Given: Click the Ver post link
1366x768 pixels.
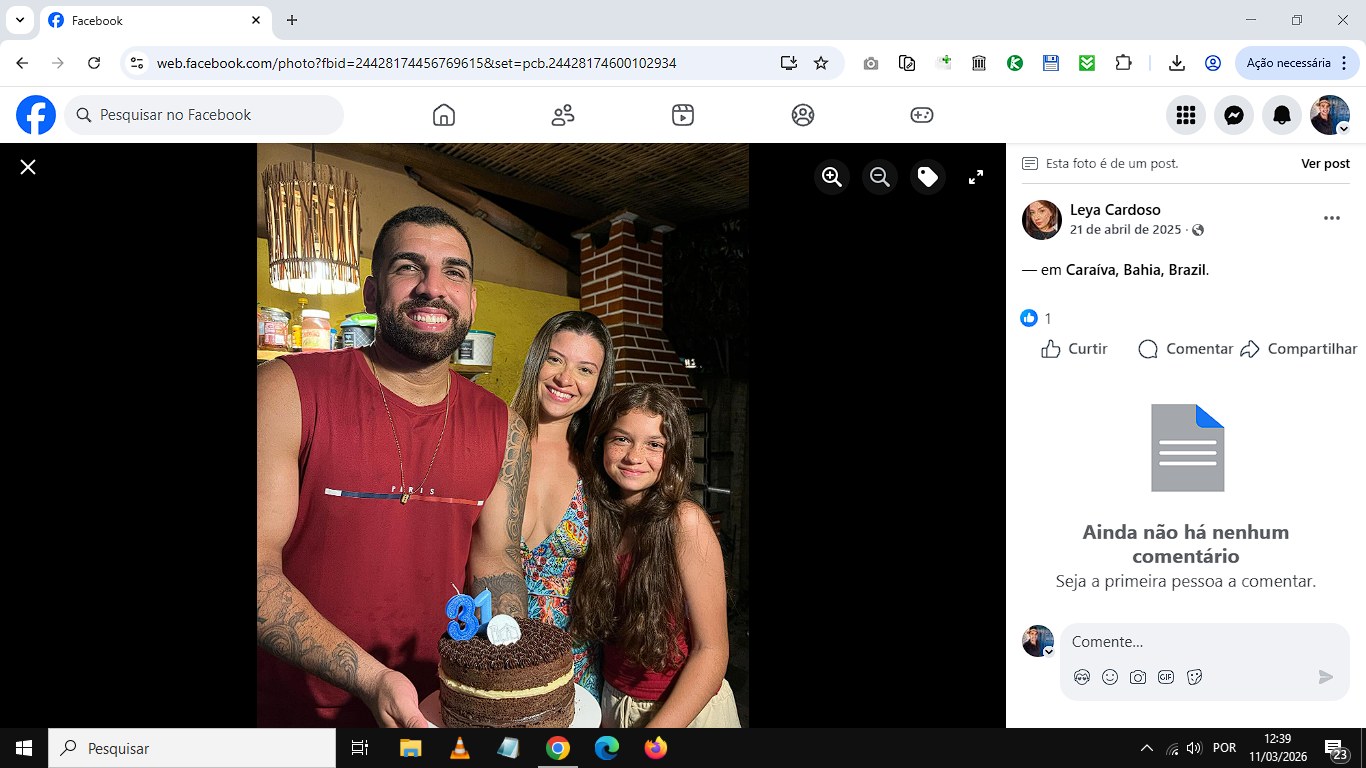Looking at the screenshot, I should click(x=1325, y=163).
